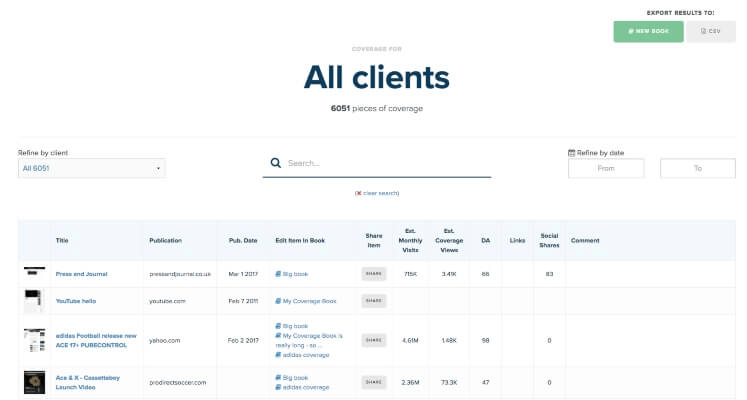This screenshot has height=400, width=747.
Task: Click book icon beside Big book in first row
Action: tap(278, 274)
